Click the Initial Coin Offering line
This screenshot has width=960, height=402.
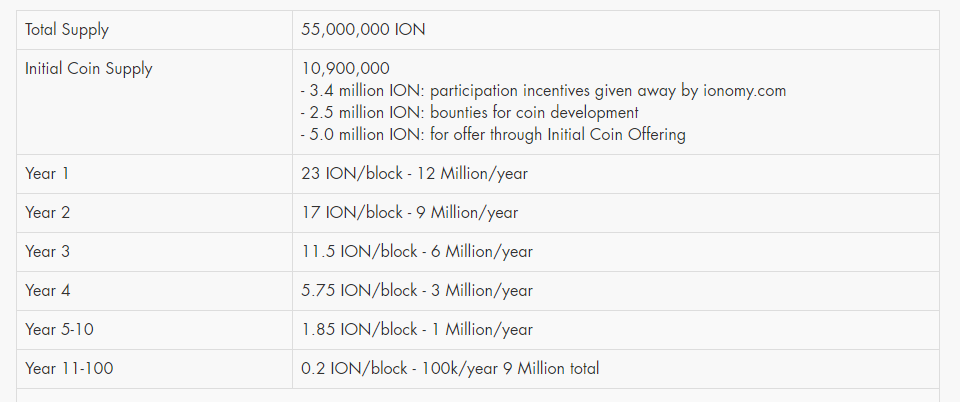click(x=493, y=135)
